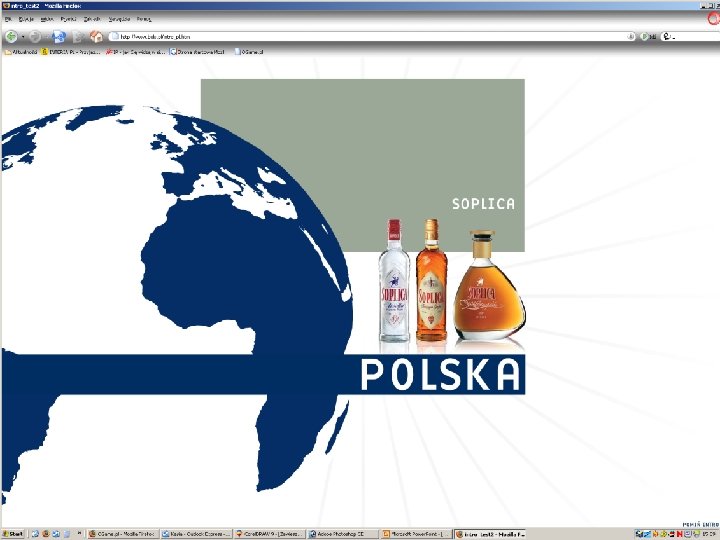Screen dimensions: 720x540
Task: Open the Przejdź menu
Action: click(68, 19)
